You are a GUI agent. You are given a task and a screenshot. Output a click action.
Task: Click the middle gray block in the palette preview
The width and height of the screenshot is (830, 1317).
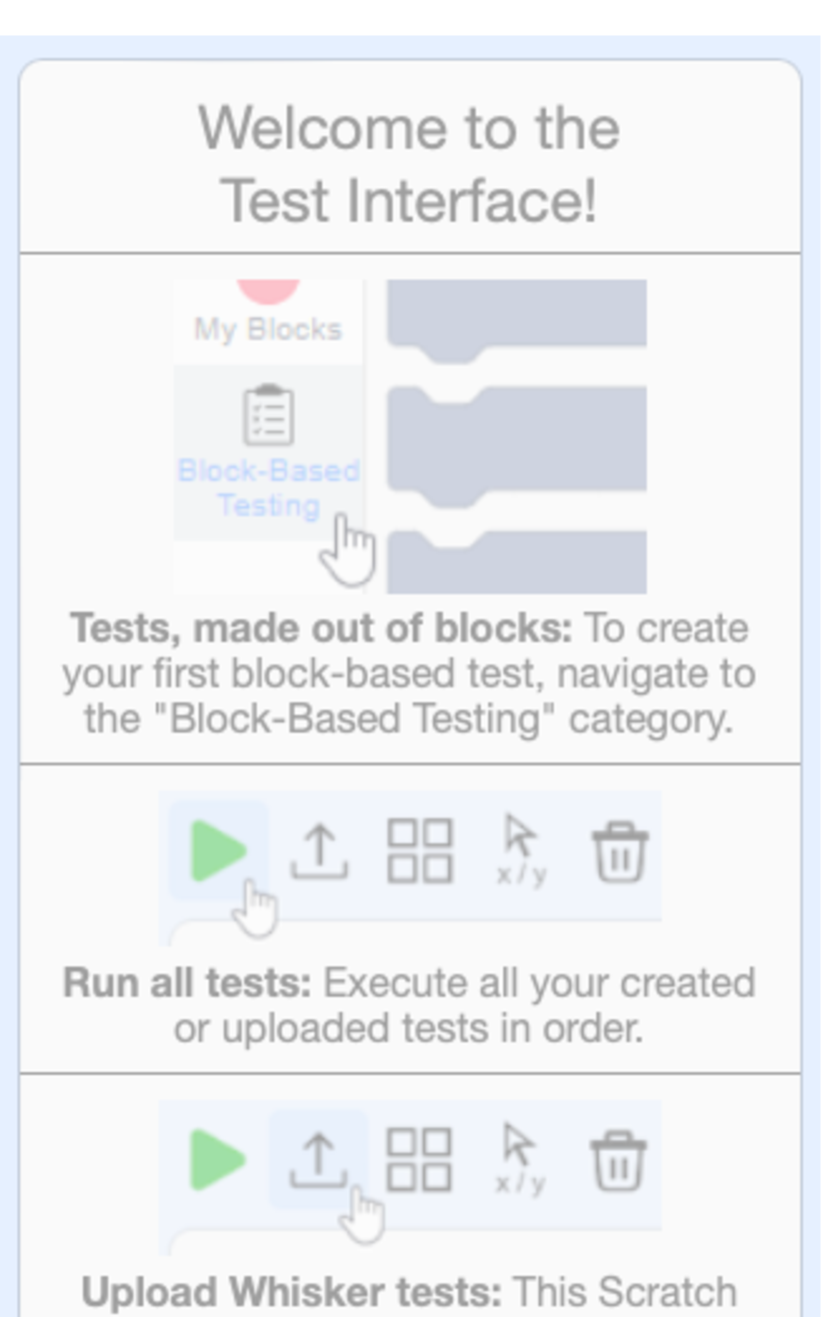(516, 438)
